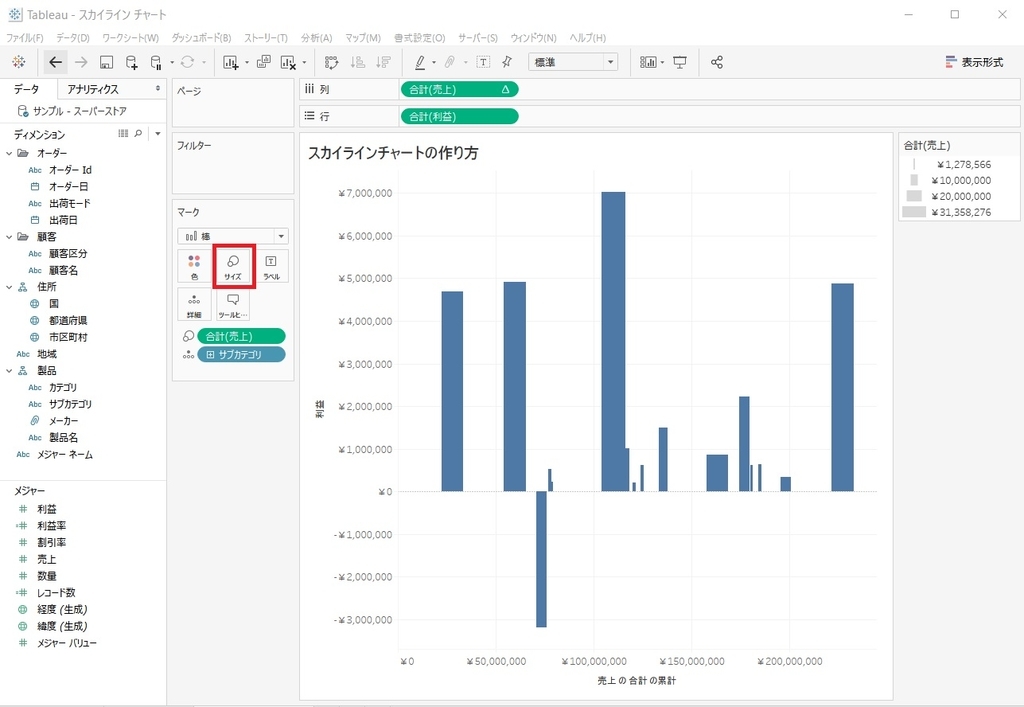This screenshot has width=1024, height=707.
Task: Open the ヘルプ(H) menu
Action: 587,38
